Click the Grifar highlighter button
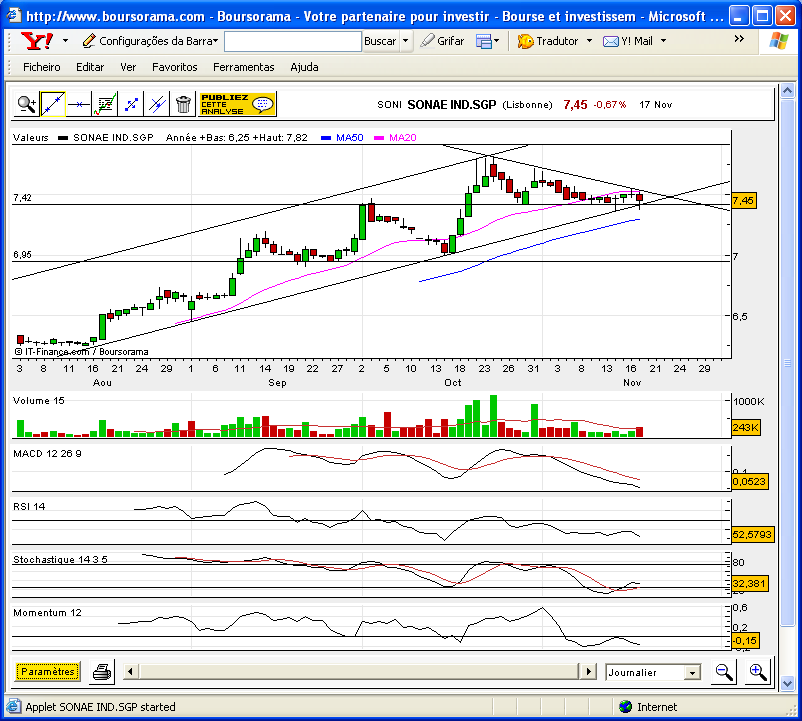The height and width of the screenshot is (721, 802). point(442,41)
